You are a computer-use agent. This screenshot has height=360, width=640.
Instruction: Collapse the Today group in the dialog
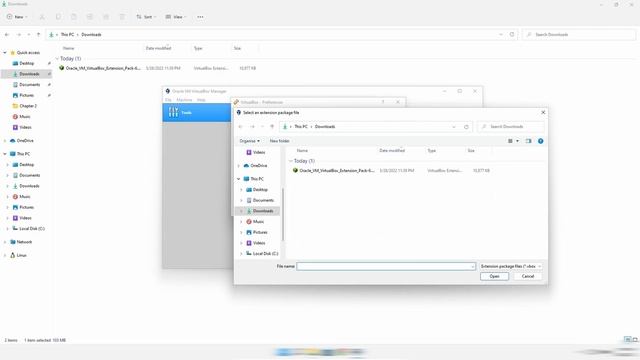point(291,161)
